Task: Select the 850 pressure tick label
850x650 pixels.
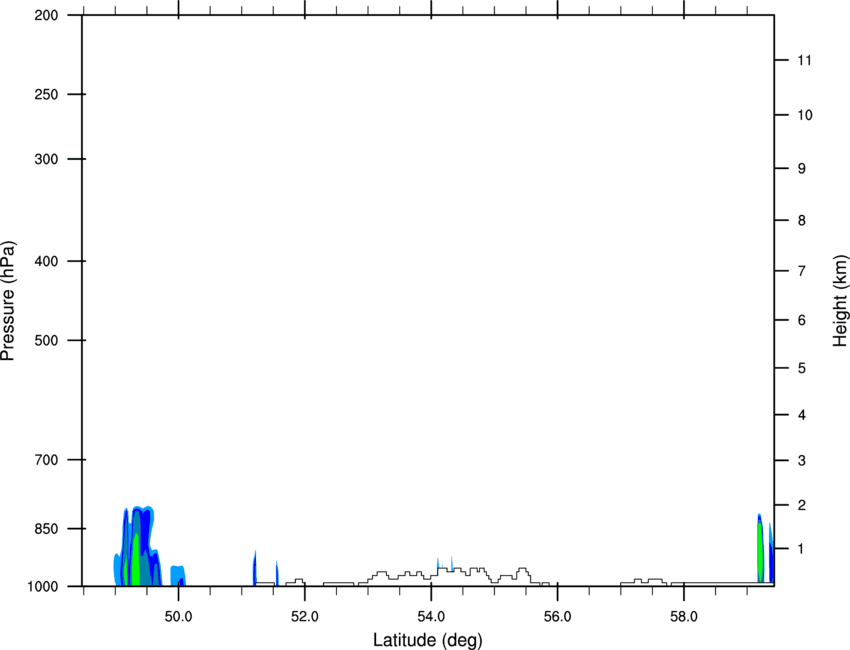Action: (x=46, y=529)
